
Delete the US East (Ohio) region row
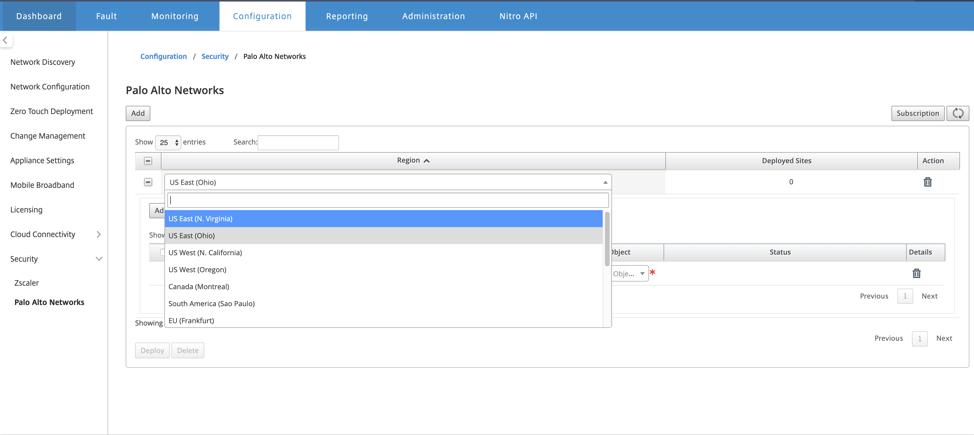tap(927, 182)
